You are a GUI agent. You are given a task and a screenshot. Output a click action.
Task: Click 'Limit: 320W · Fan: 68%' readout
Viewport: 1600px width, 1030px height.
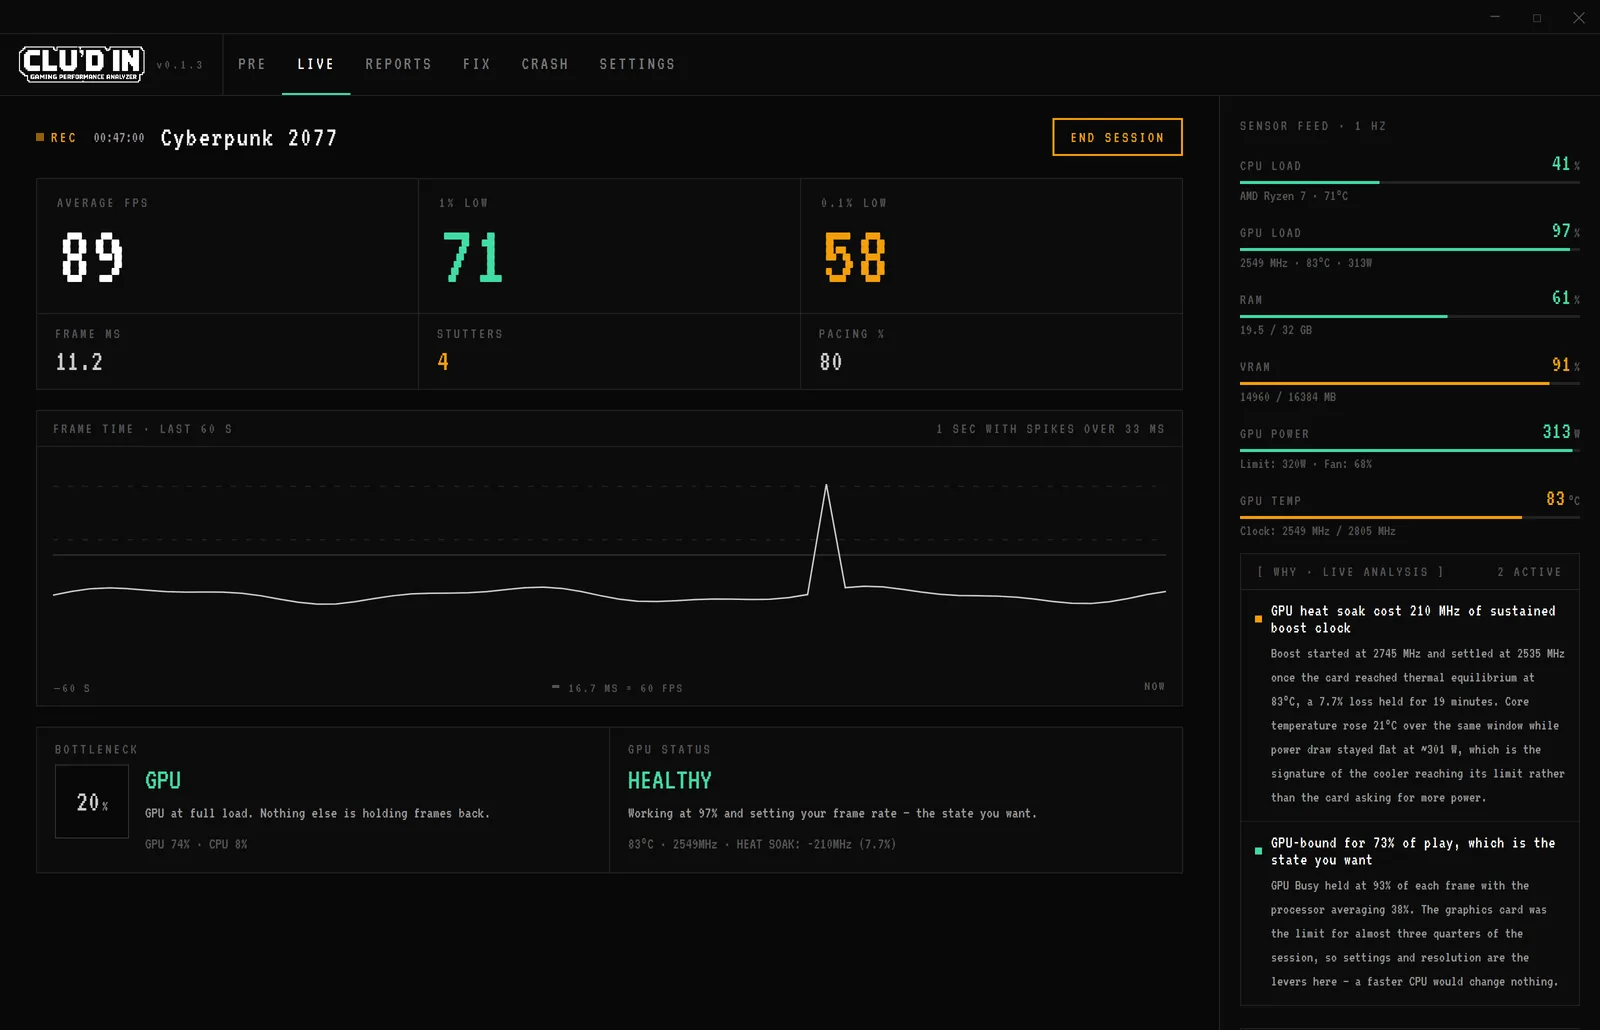[1306, 464]
